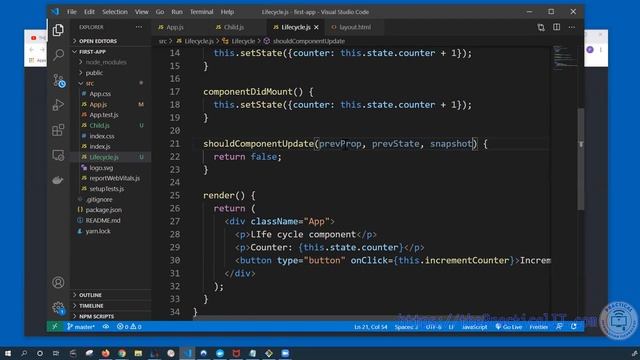640x360 pixels.
Task: Open index.css in the explorer
Action: 111,136
